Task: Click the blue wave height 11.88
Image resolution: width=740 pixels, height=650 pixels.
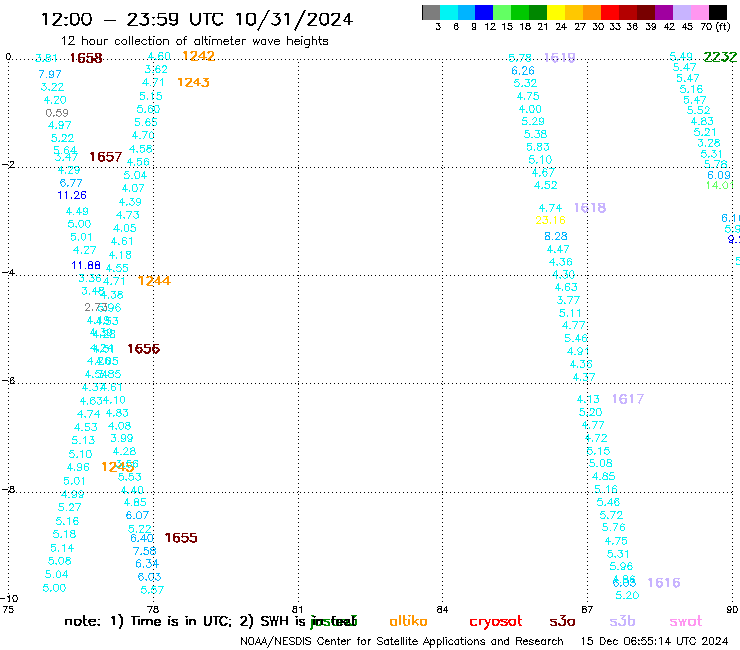Action: pyautogui.click(x=86, y=265)
